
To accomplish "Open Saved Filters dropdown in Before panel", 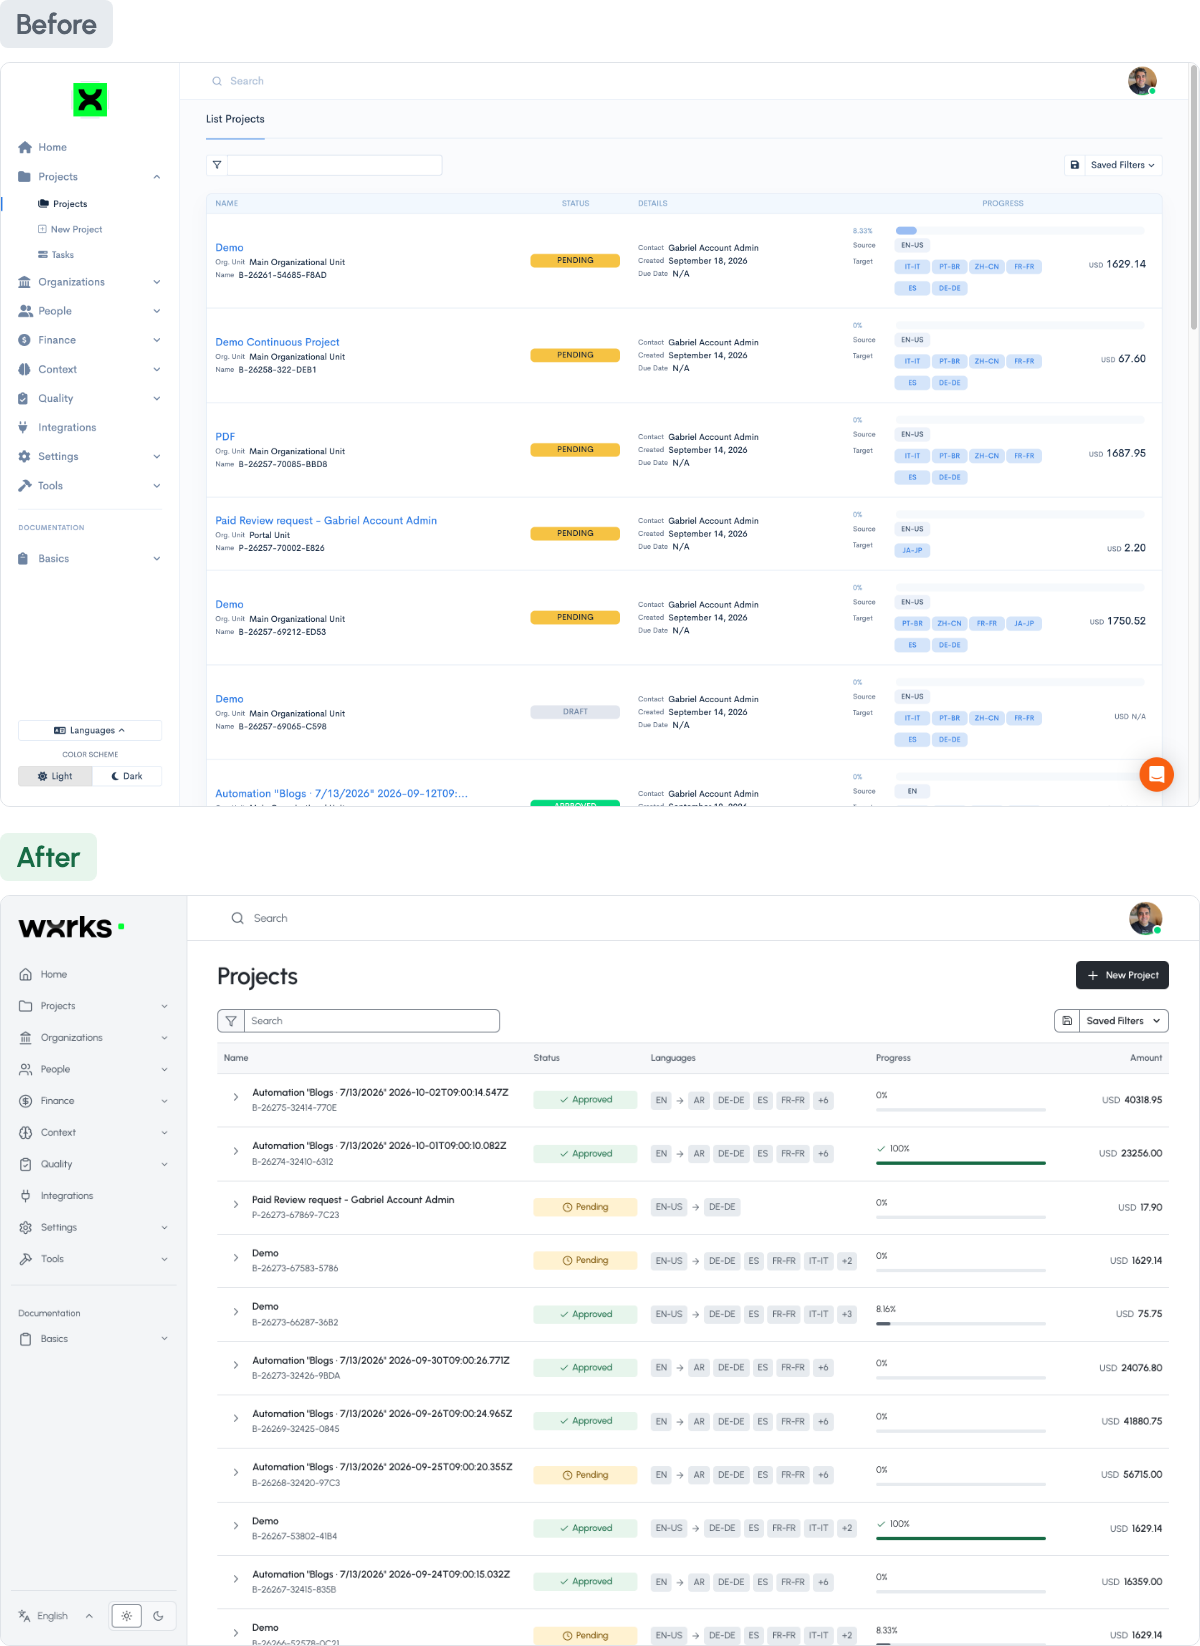I will (1123, 165).
